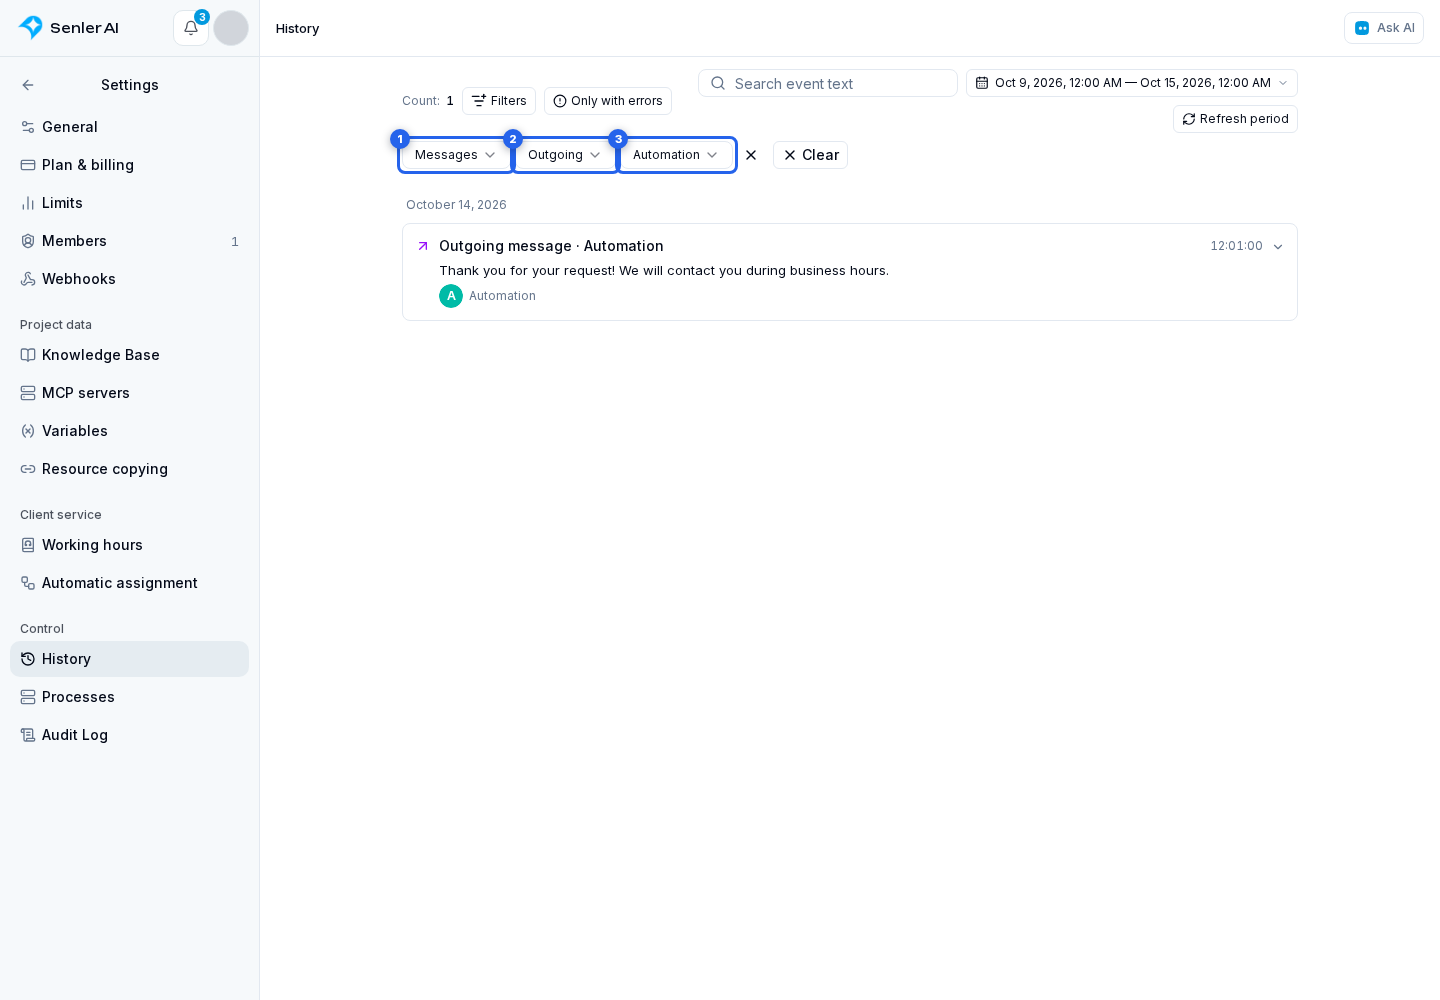Viewport: 1440px width, 1000px height.
Task: Click the Senler AI logo
Action: coord(68,28)
